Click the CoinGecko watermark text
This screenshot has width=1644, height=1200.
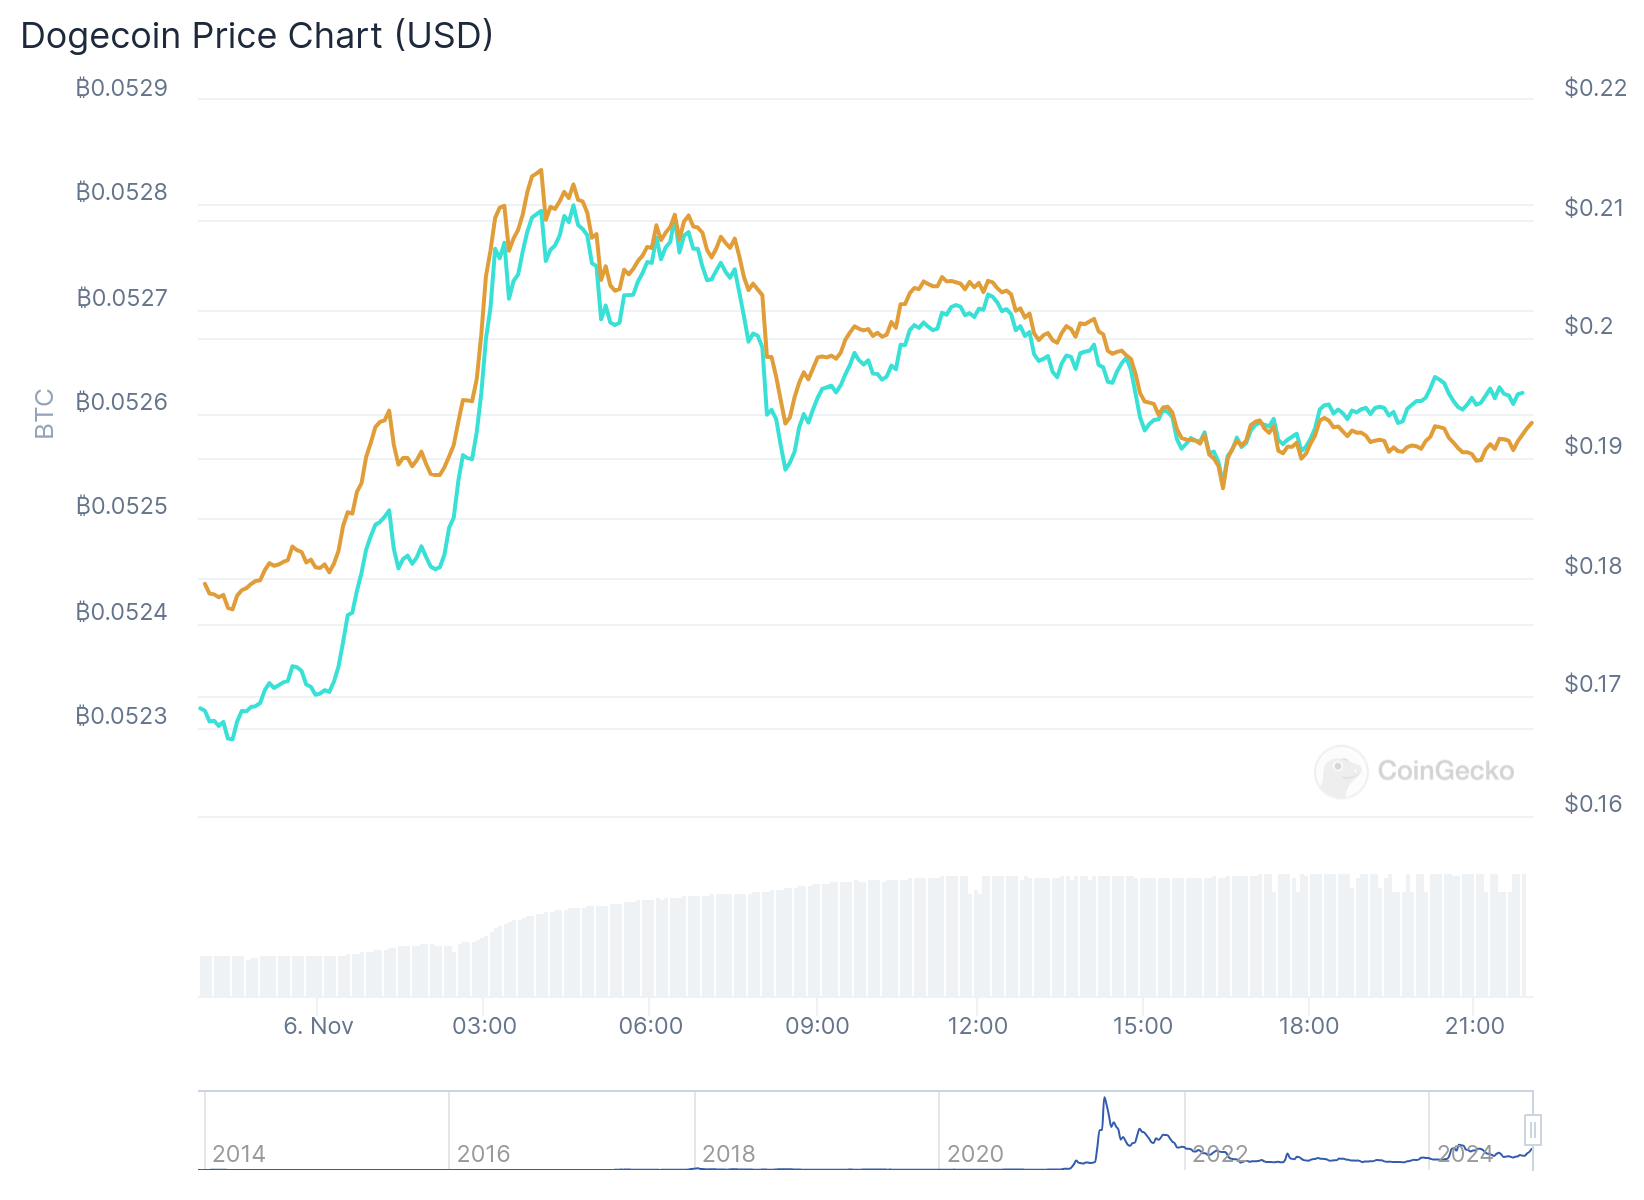(1445, 771)
